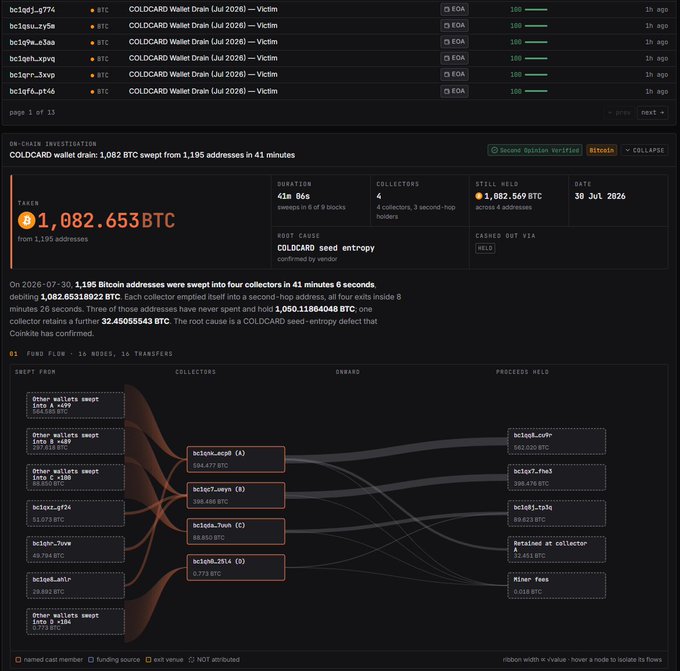Select proceeds node bc1qx7…fhe3
The image size is (680, 671).
(557, 477)
